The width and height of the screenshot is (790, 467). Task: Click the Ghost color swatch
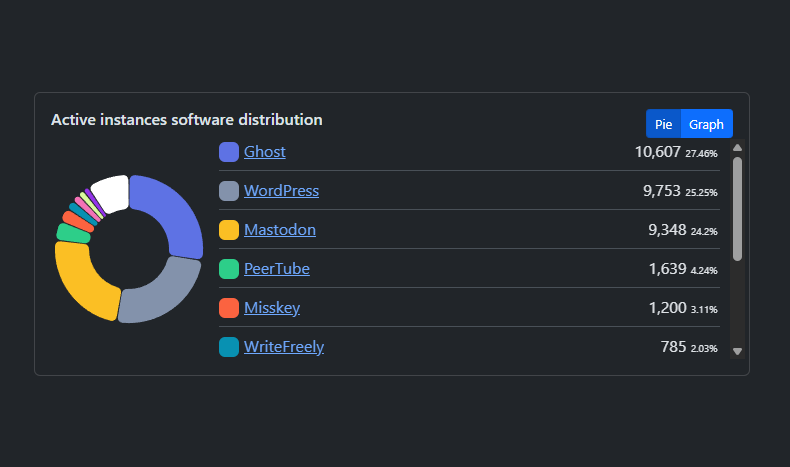pos(228,152)
